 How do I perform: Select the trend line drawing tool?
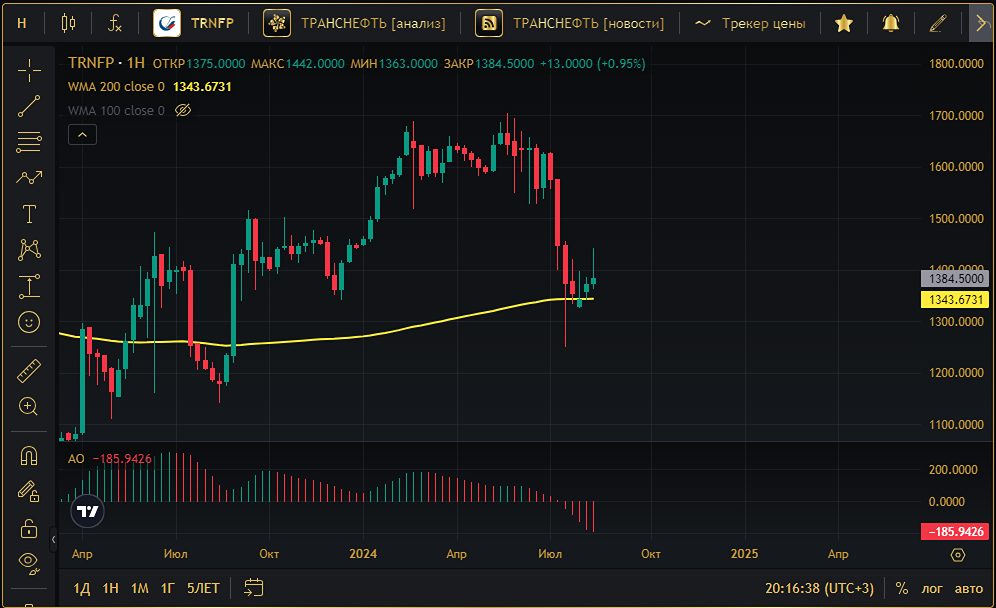29,106
